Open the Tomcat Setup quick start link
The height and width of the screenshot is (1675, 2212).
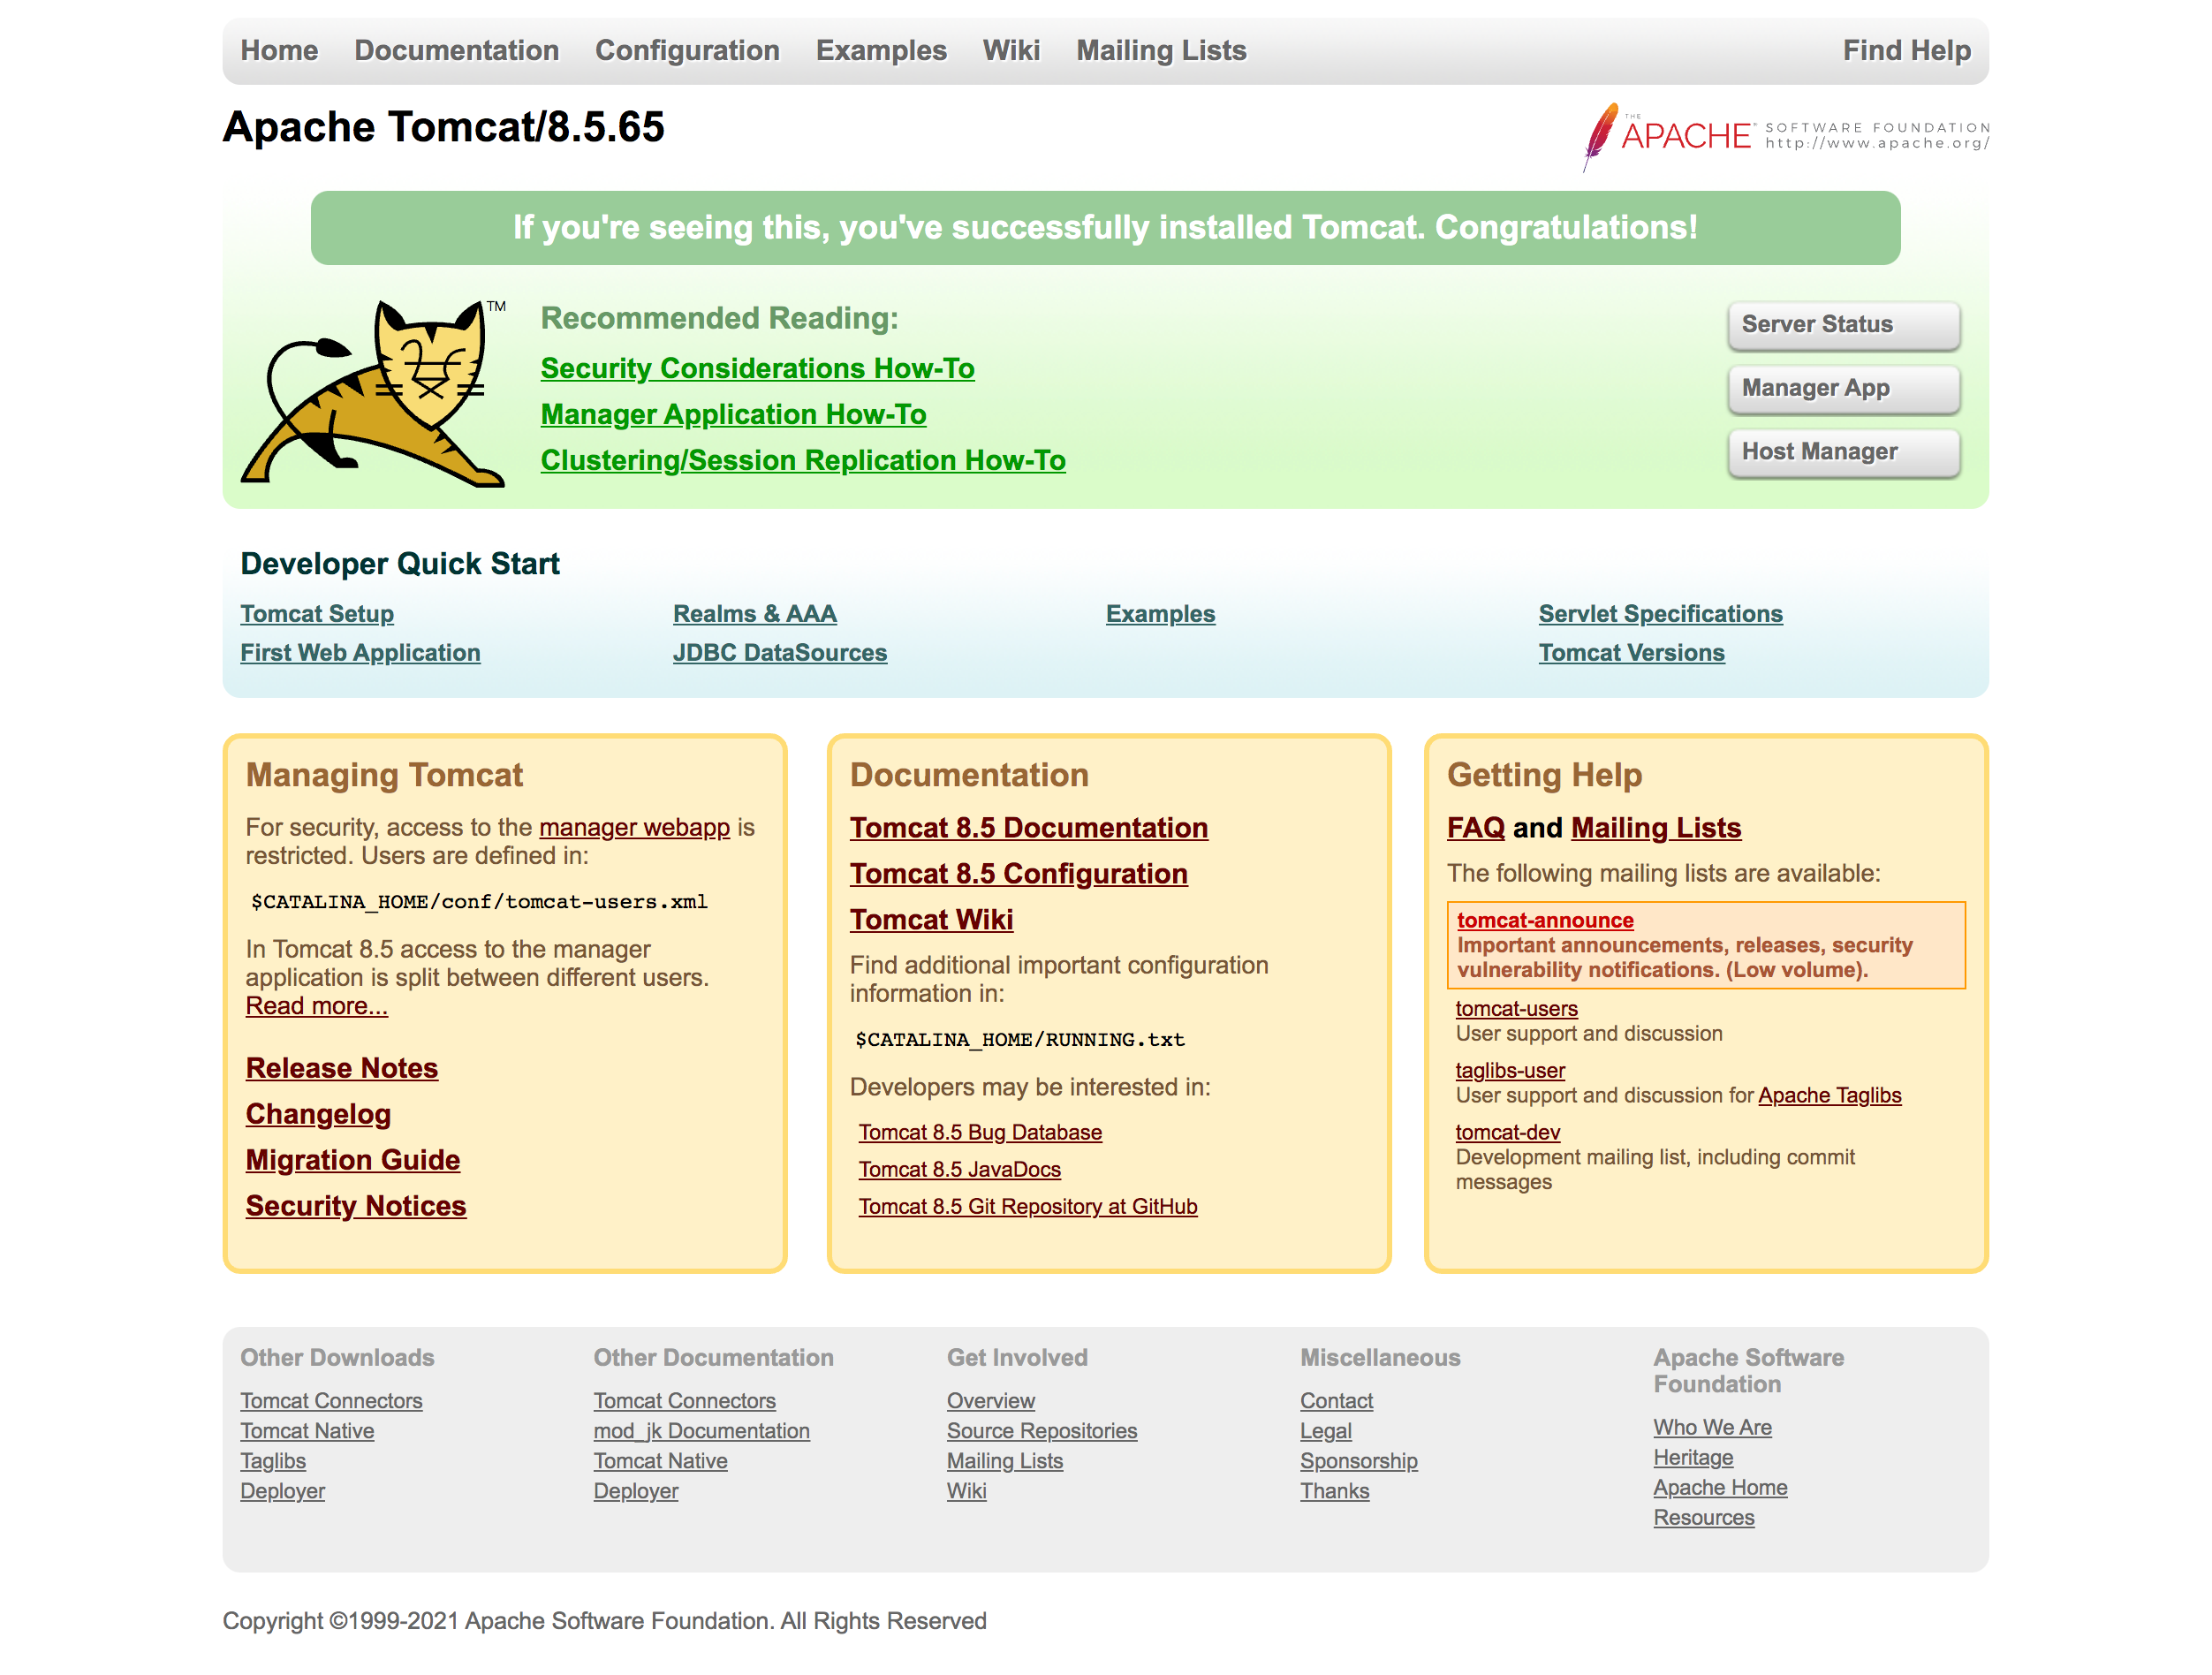click(317, 613)
